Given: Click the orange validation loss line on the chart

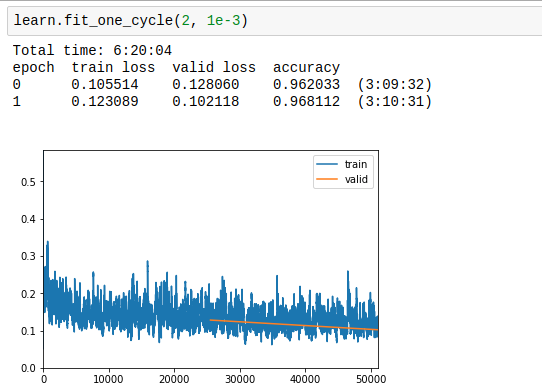Looking at the screenshot, I should pyautogui.click(x=294, y=325).
